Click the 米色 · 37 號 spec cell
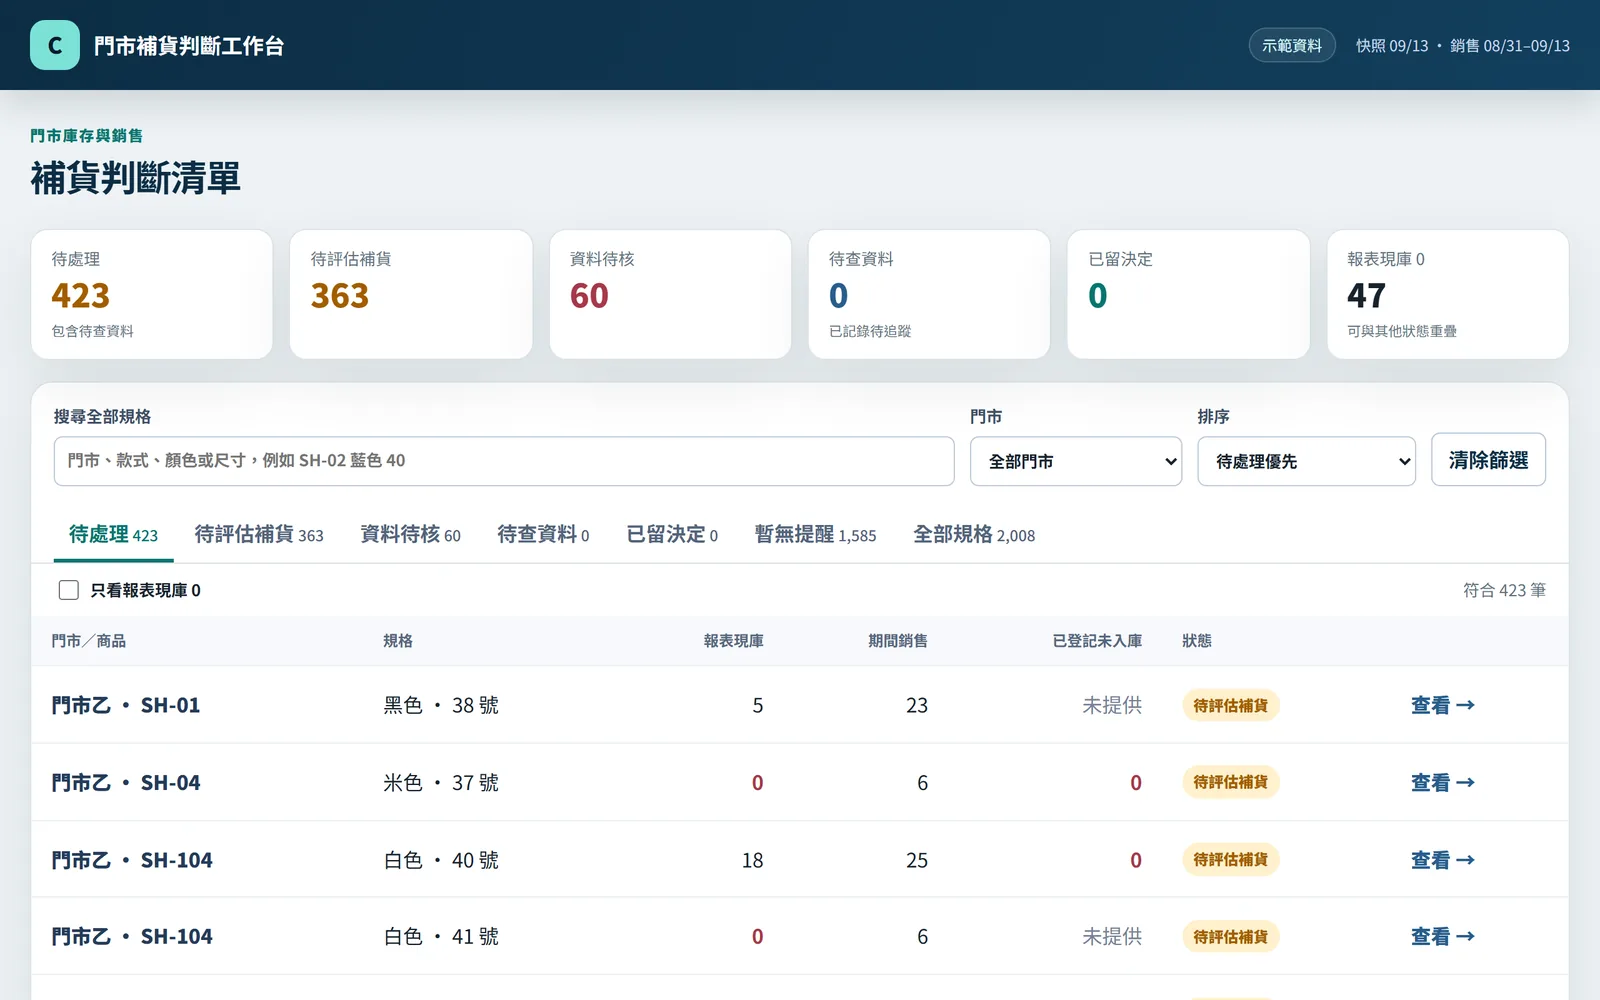The image size is (1600, 1000). coord(441,782)
